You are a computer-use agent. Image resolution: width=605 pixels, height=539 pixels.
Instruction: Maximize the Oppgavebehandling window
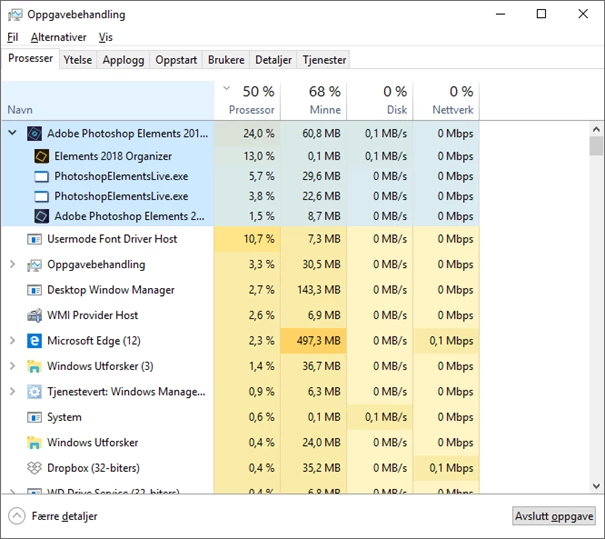pos(541,14)
